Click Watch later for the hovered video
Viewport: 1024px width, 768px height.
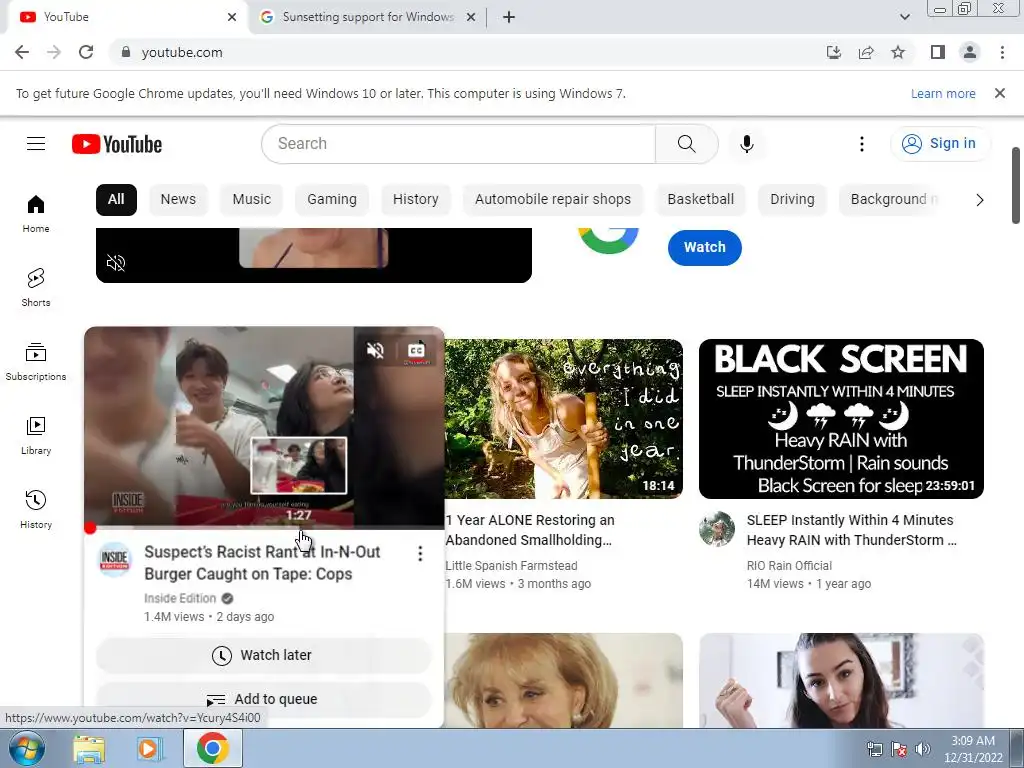tap(264, 655)
